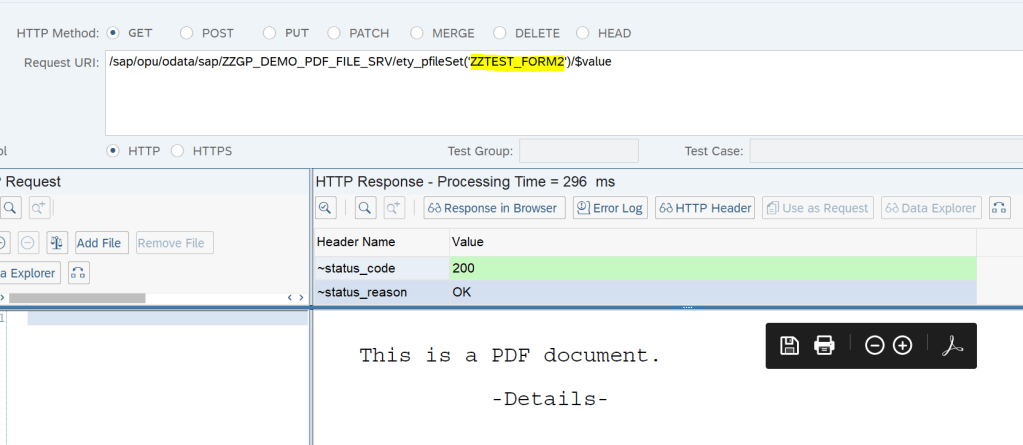
Task: Select the ~status_code cell
Action: click(381, 268)
